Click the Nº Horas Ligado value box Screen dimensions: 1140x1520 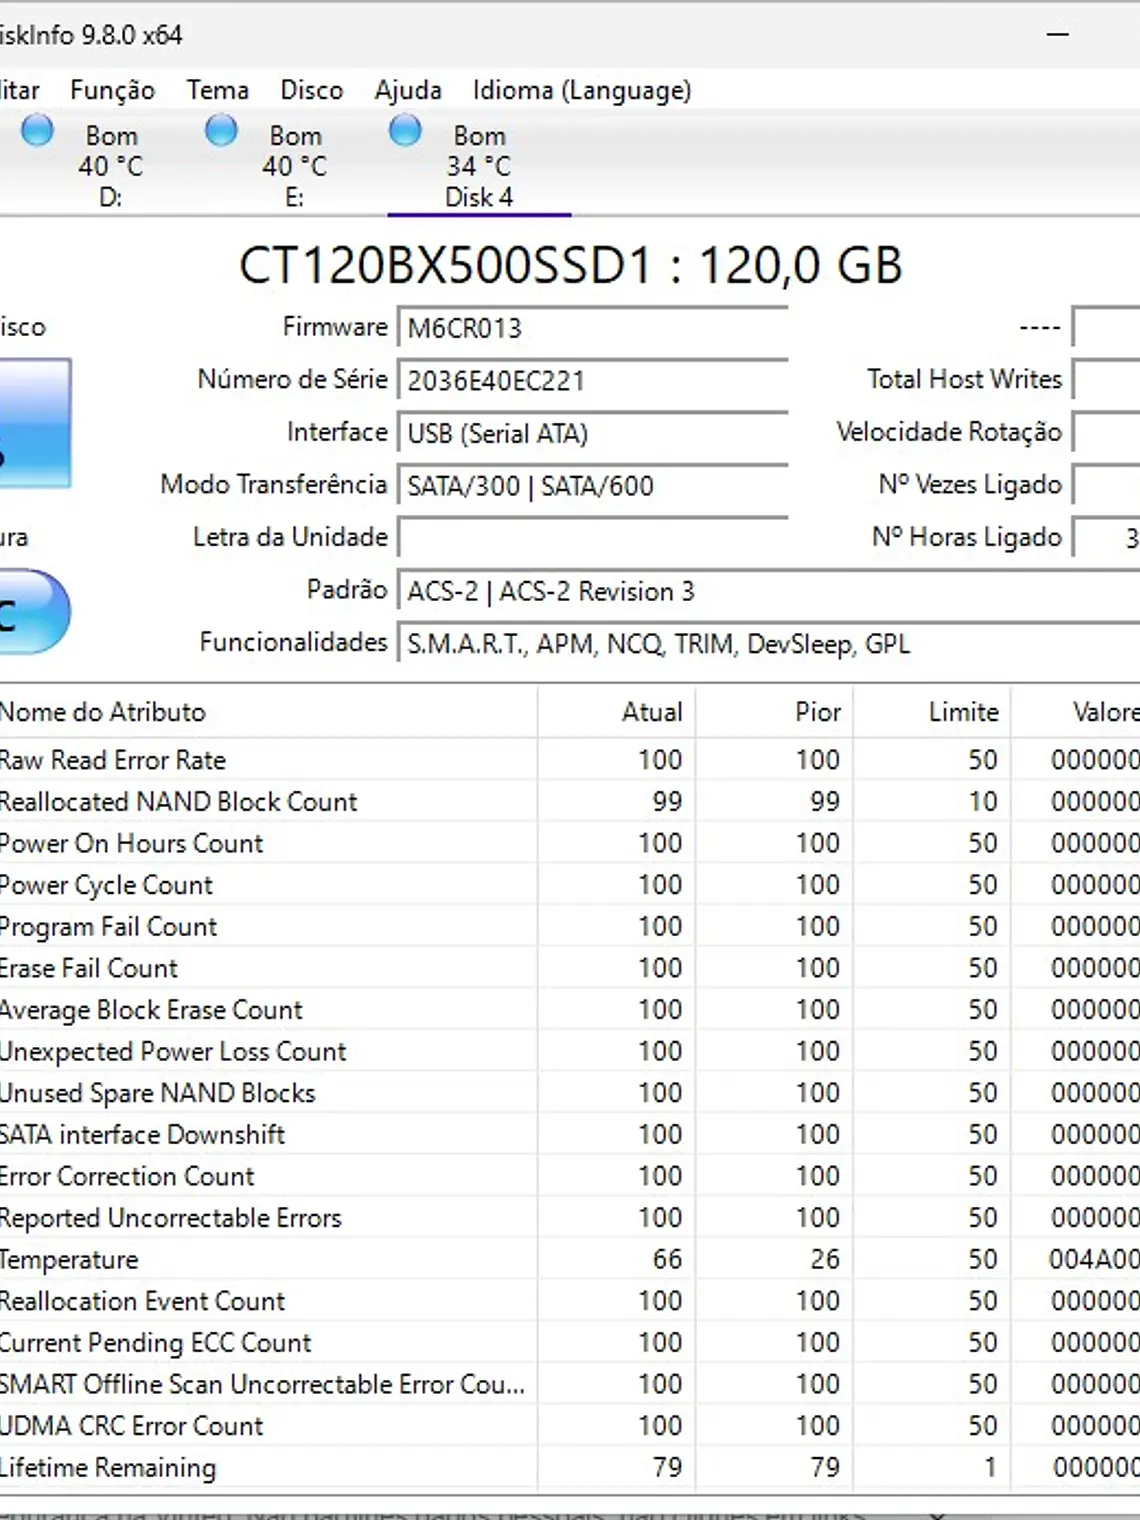point(1106,538)
